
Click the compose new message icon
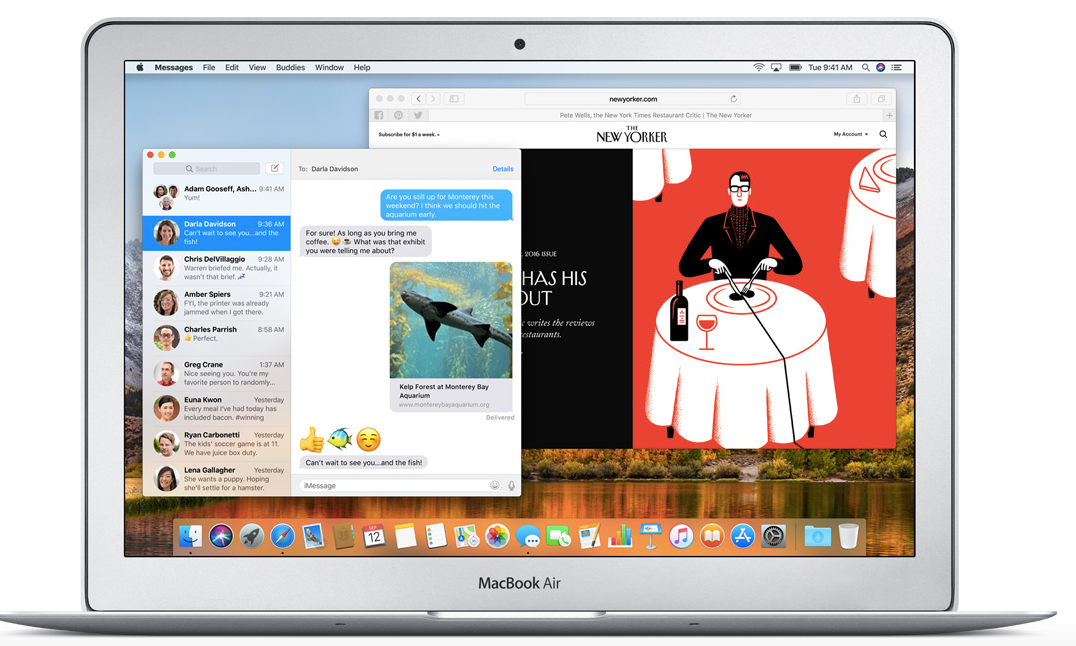pyautogui.click(x=275, y=169)
